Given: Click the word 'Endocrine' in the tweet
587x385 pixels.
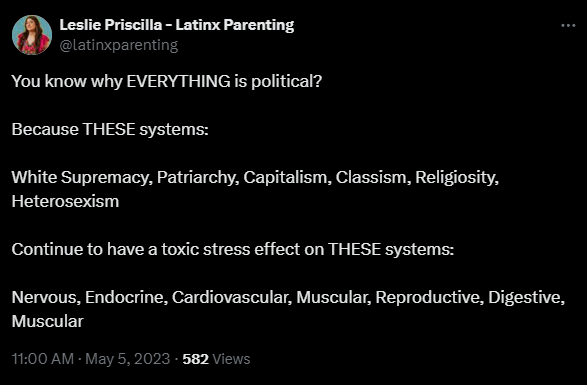Looking at the screenshot, I should pyautogui.click(x=124, y=297).
